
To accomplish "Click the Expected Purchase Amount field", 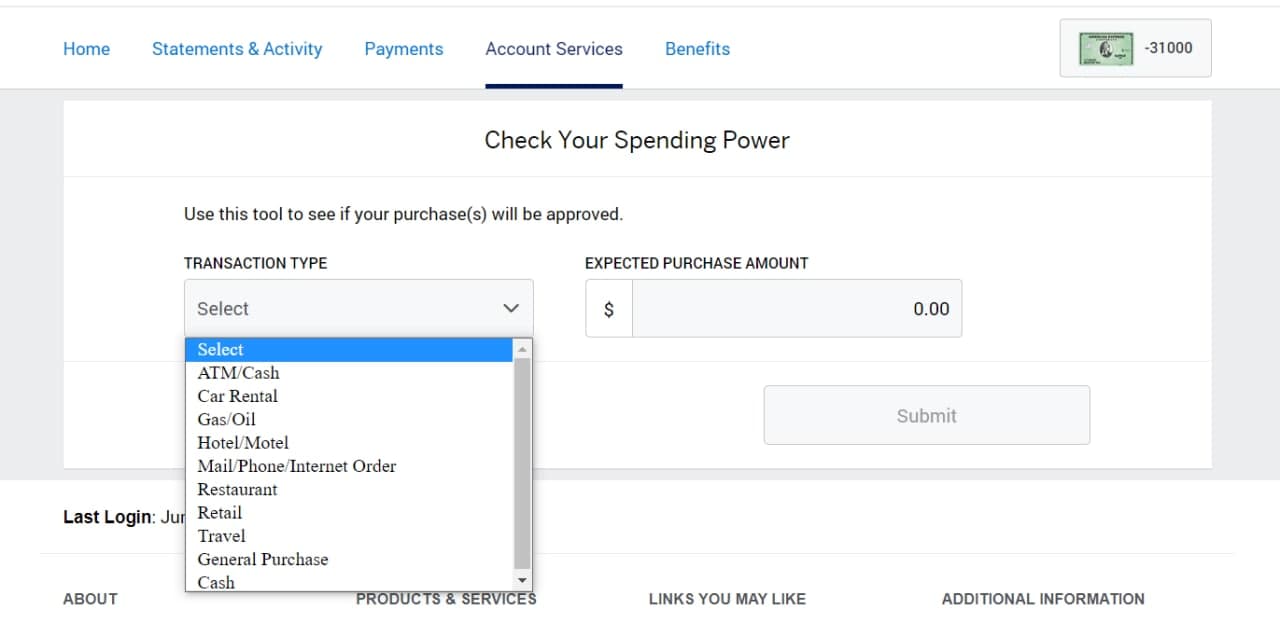I will [x=796, y=309].
